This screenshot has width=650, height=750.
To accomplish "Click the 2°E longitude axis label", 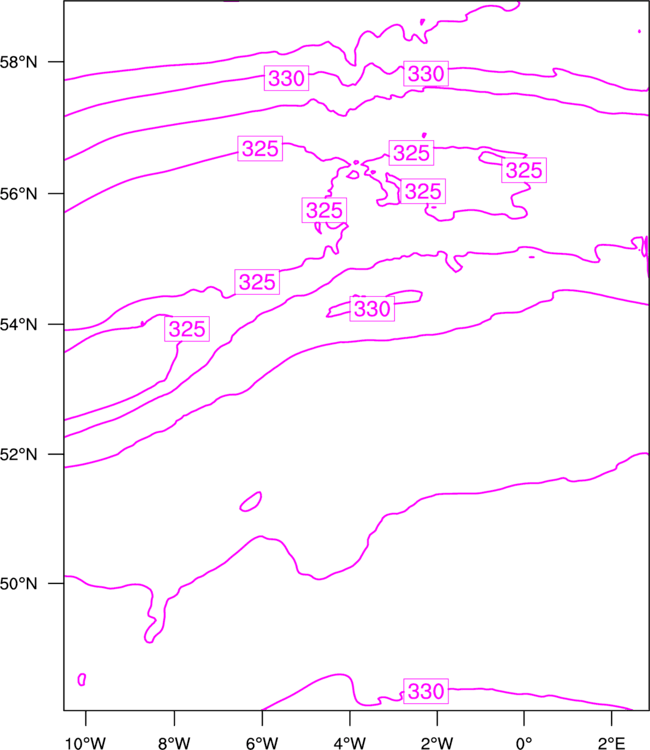I will point(611,743).
